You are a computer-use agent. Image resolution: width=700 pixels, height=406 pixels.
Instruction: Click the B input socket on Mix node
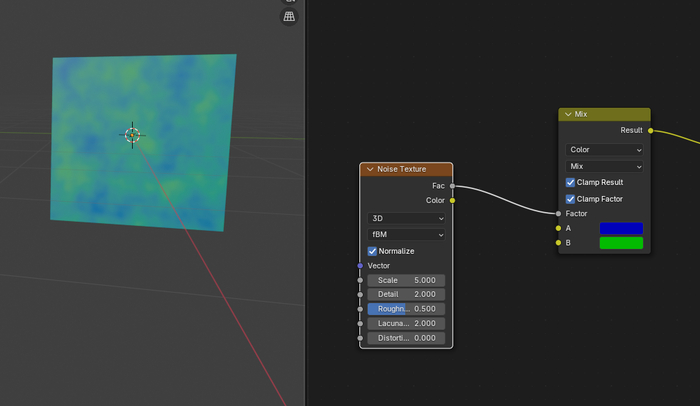pyautogui.click(x=559, y=243)
